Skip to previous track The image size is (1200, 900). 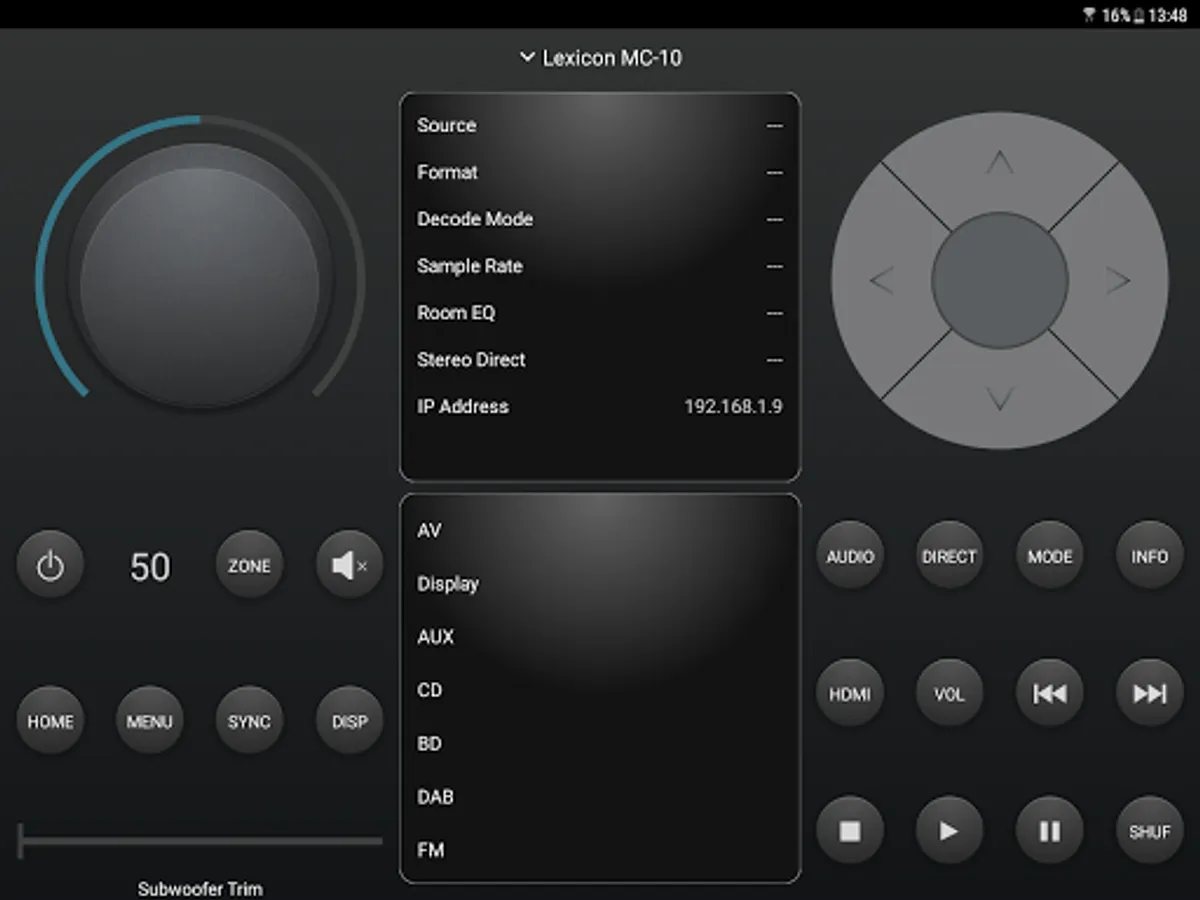(1049, 693)
